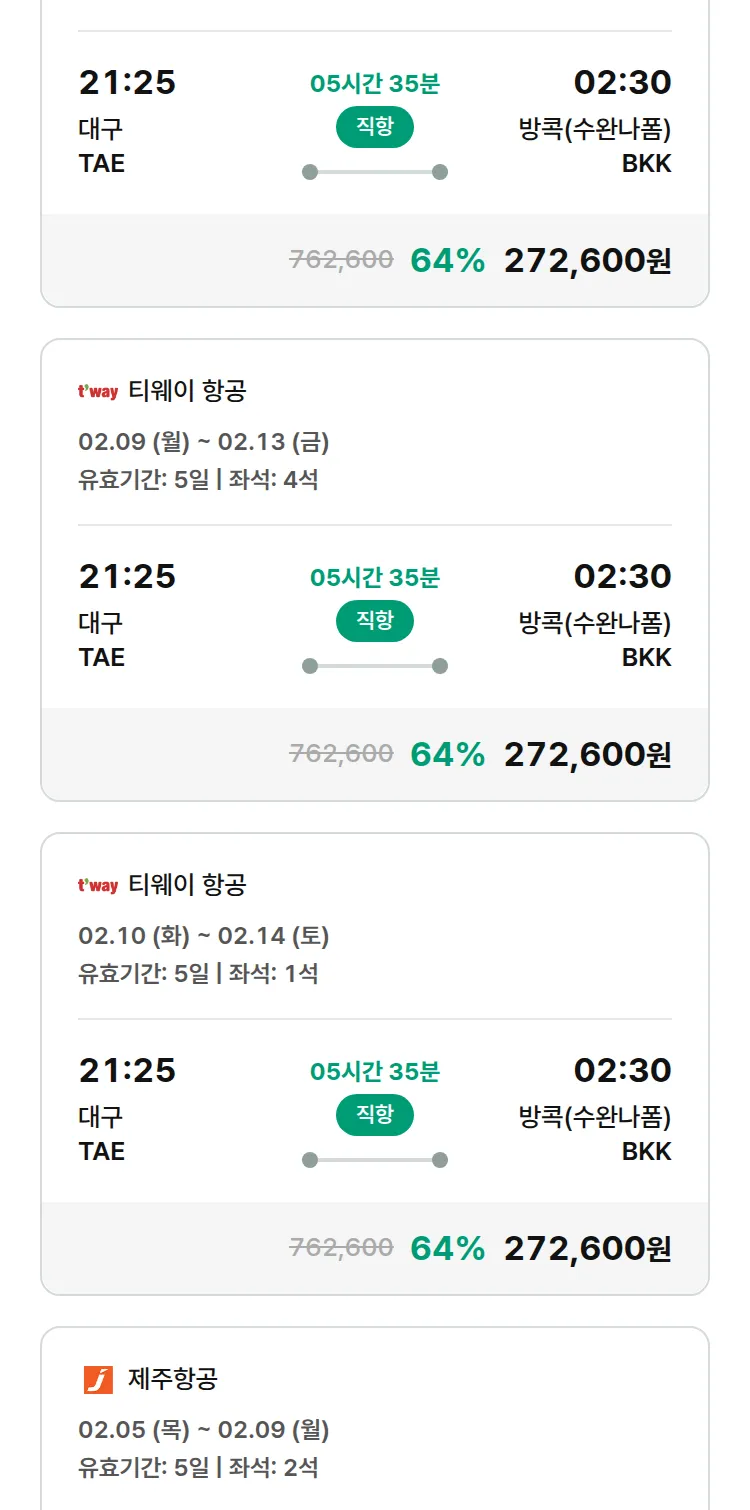Click the 02.05 (목) ~ 02.09 (월) date range

coord(204,1430)
